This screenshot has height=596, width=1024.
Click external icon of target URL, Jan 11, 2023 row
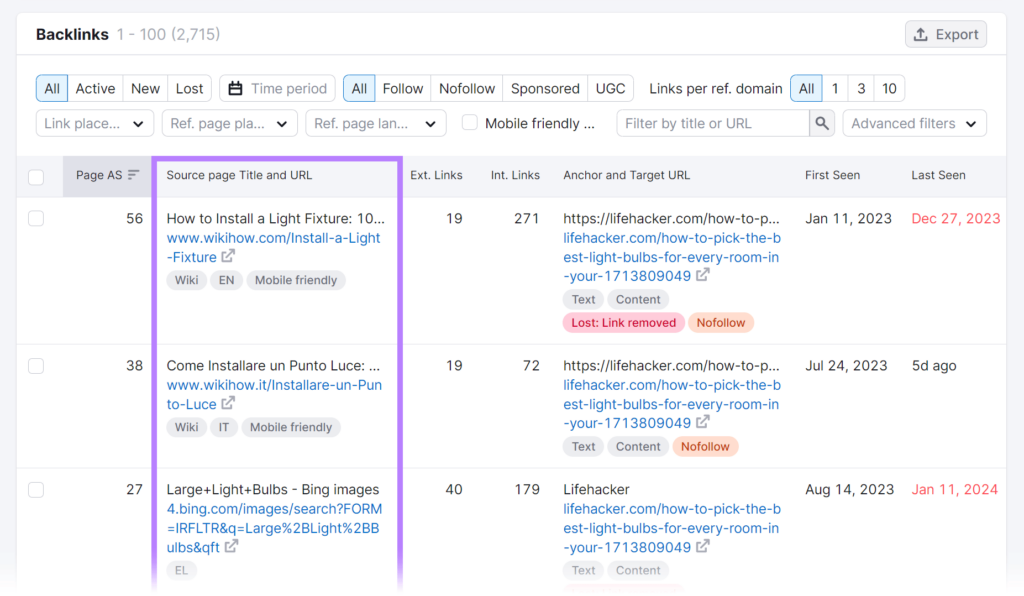pos(703,275)
